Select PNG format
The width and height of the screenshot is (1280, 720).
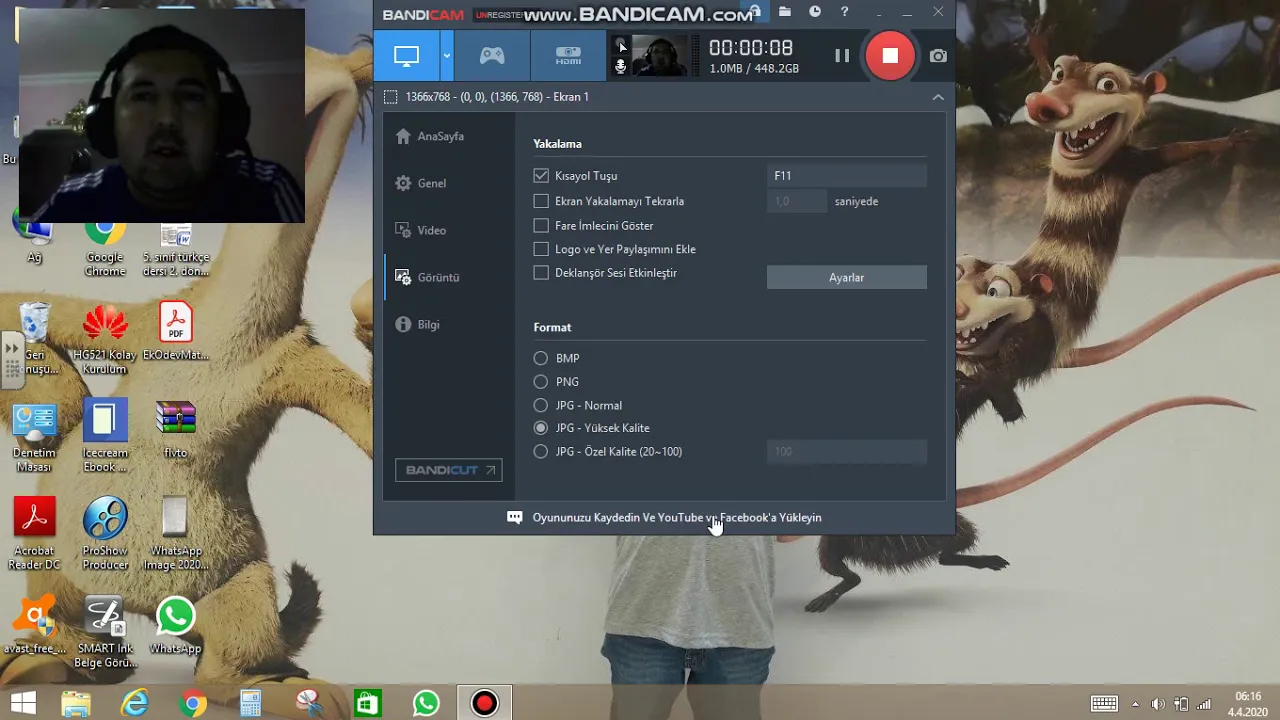pos(541,382)
